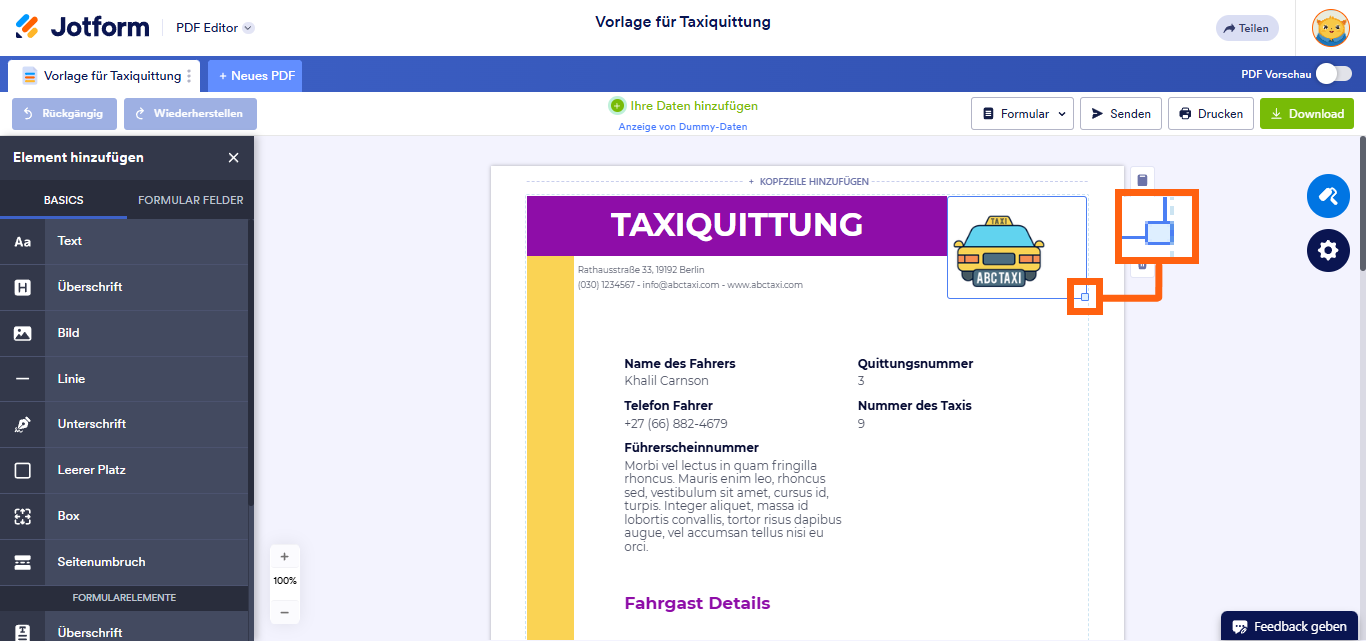Image resolution: width=1366 pixels, height=641 pixels.
Task: Open the Taxiquittung tab options menu
Action: [190, 75]
